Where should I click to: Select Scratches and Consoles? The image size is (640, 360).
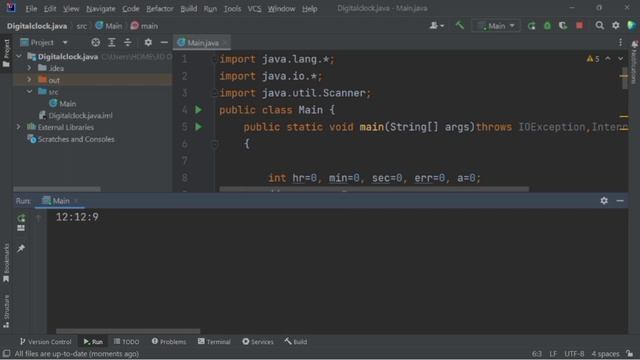[x=71, y=139]
